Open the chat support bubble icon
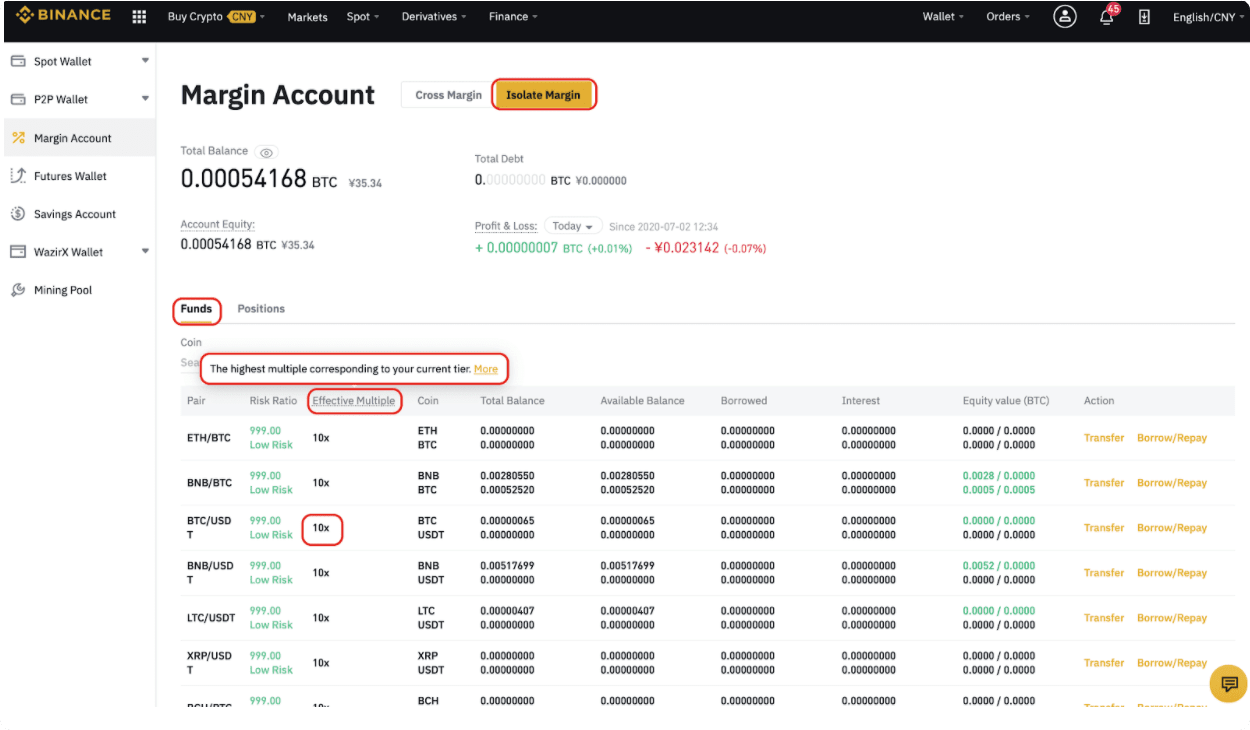Image resolution: width=1250 pixels, height=730 pixels. 1228,685
